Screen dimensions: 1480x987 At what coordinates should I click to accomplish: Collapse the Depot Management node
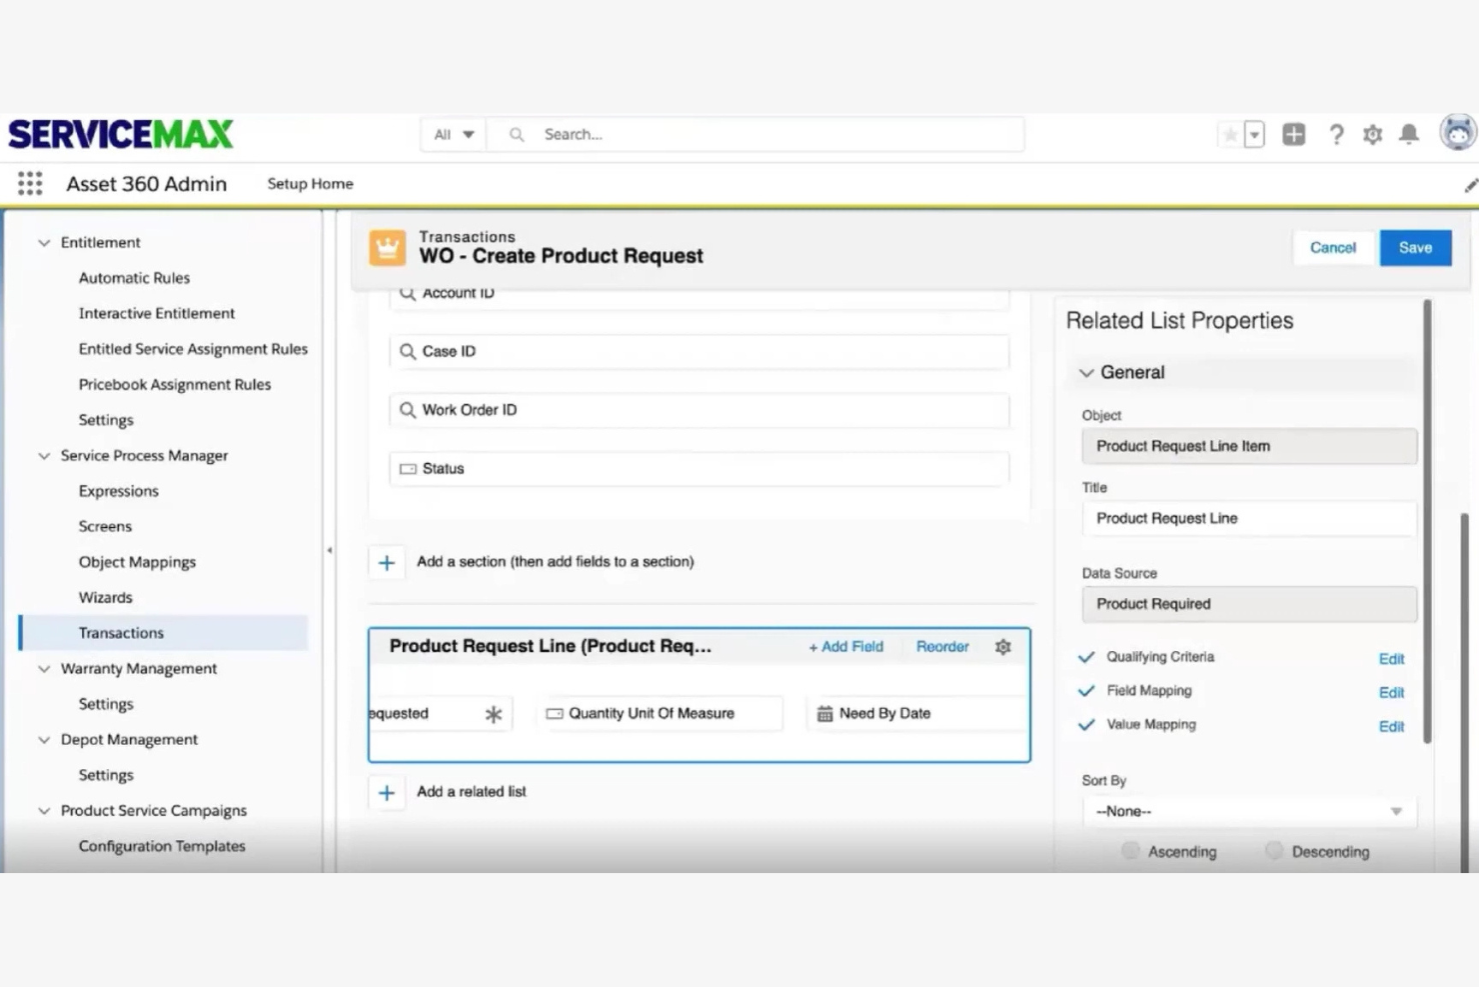(44, 740)
